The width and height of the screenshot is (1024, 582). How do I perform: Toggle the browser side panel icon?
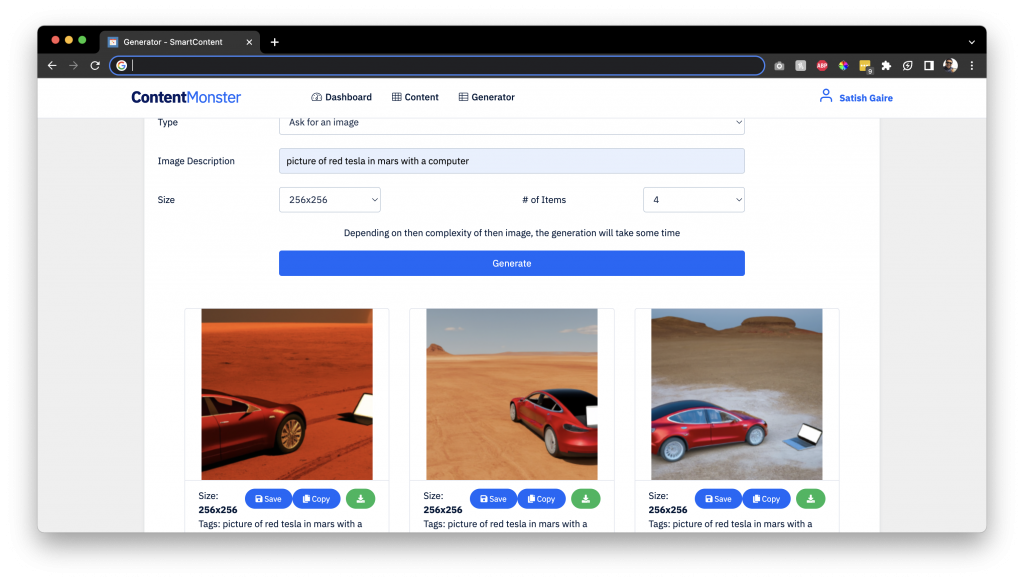pyautogui.click(x=929, y=65)
